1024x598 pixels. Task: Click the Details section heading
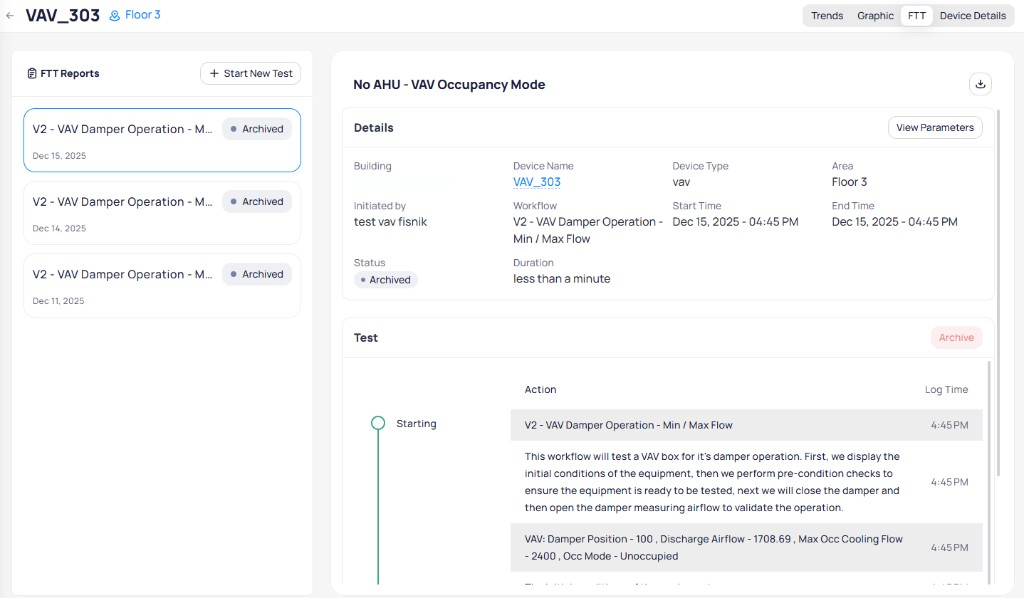(374, 128)
